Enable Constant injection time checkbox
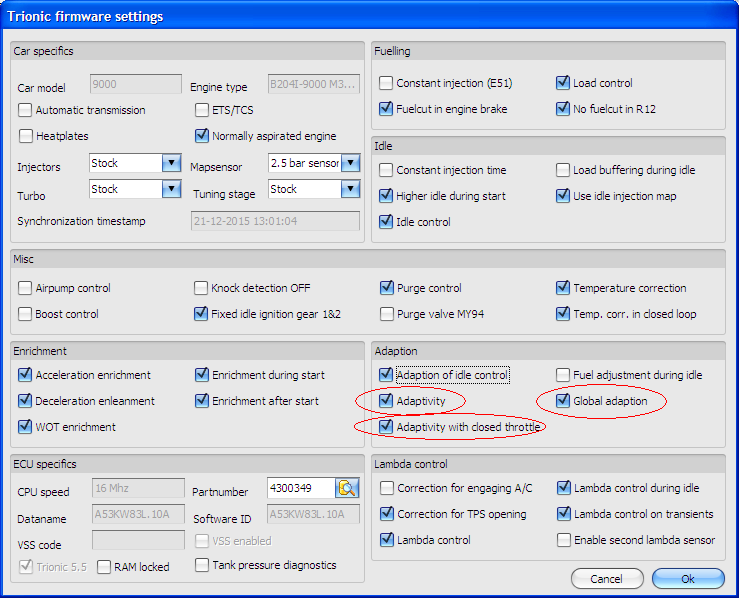This screenshot has height=598, width=739. [386, 170]
